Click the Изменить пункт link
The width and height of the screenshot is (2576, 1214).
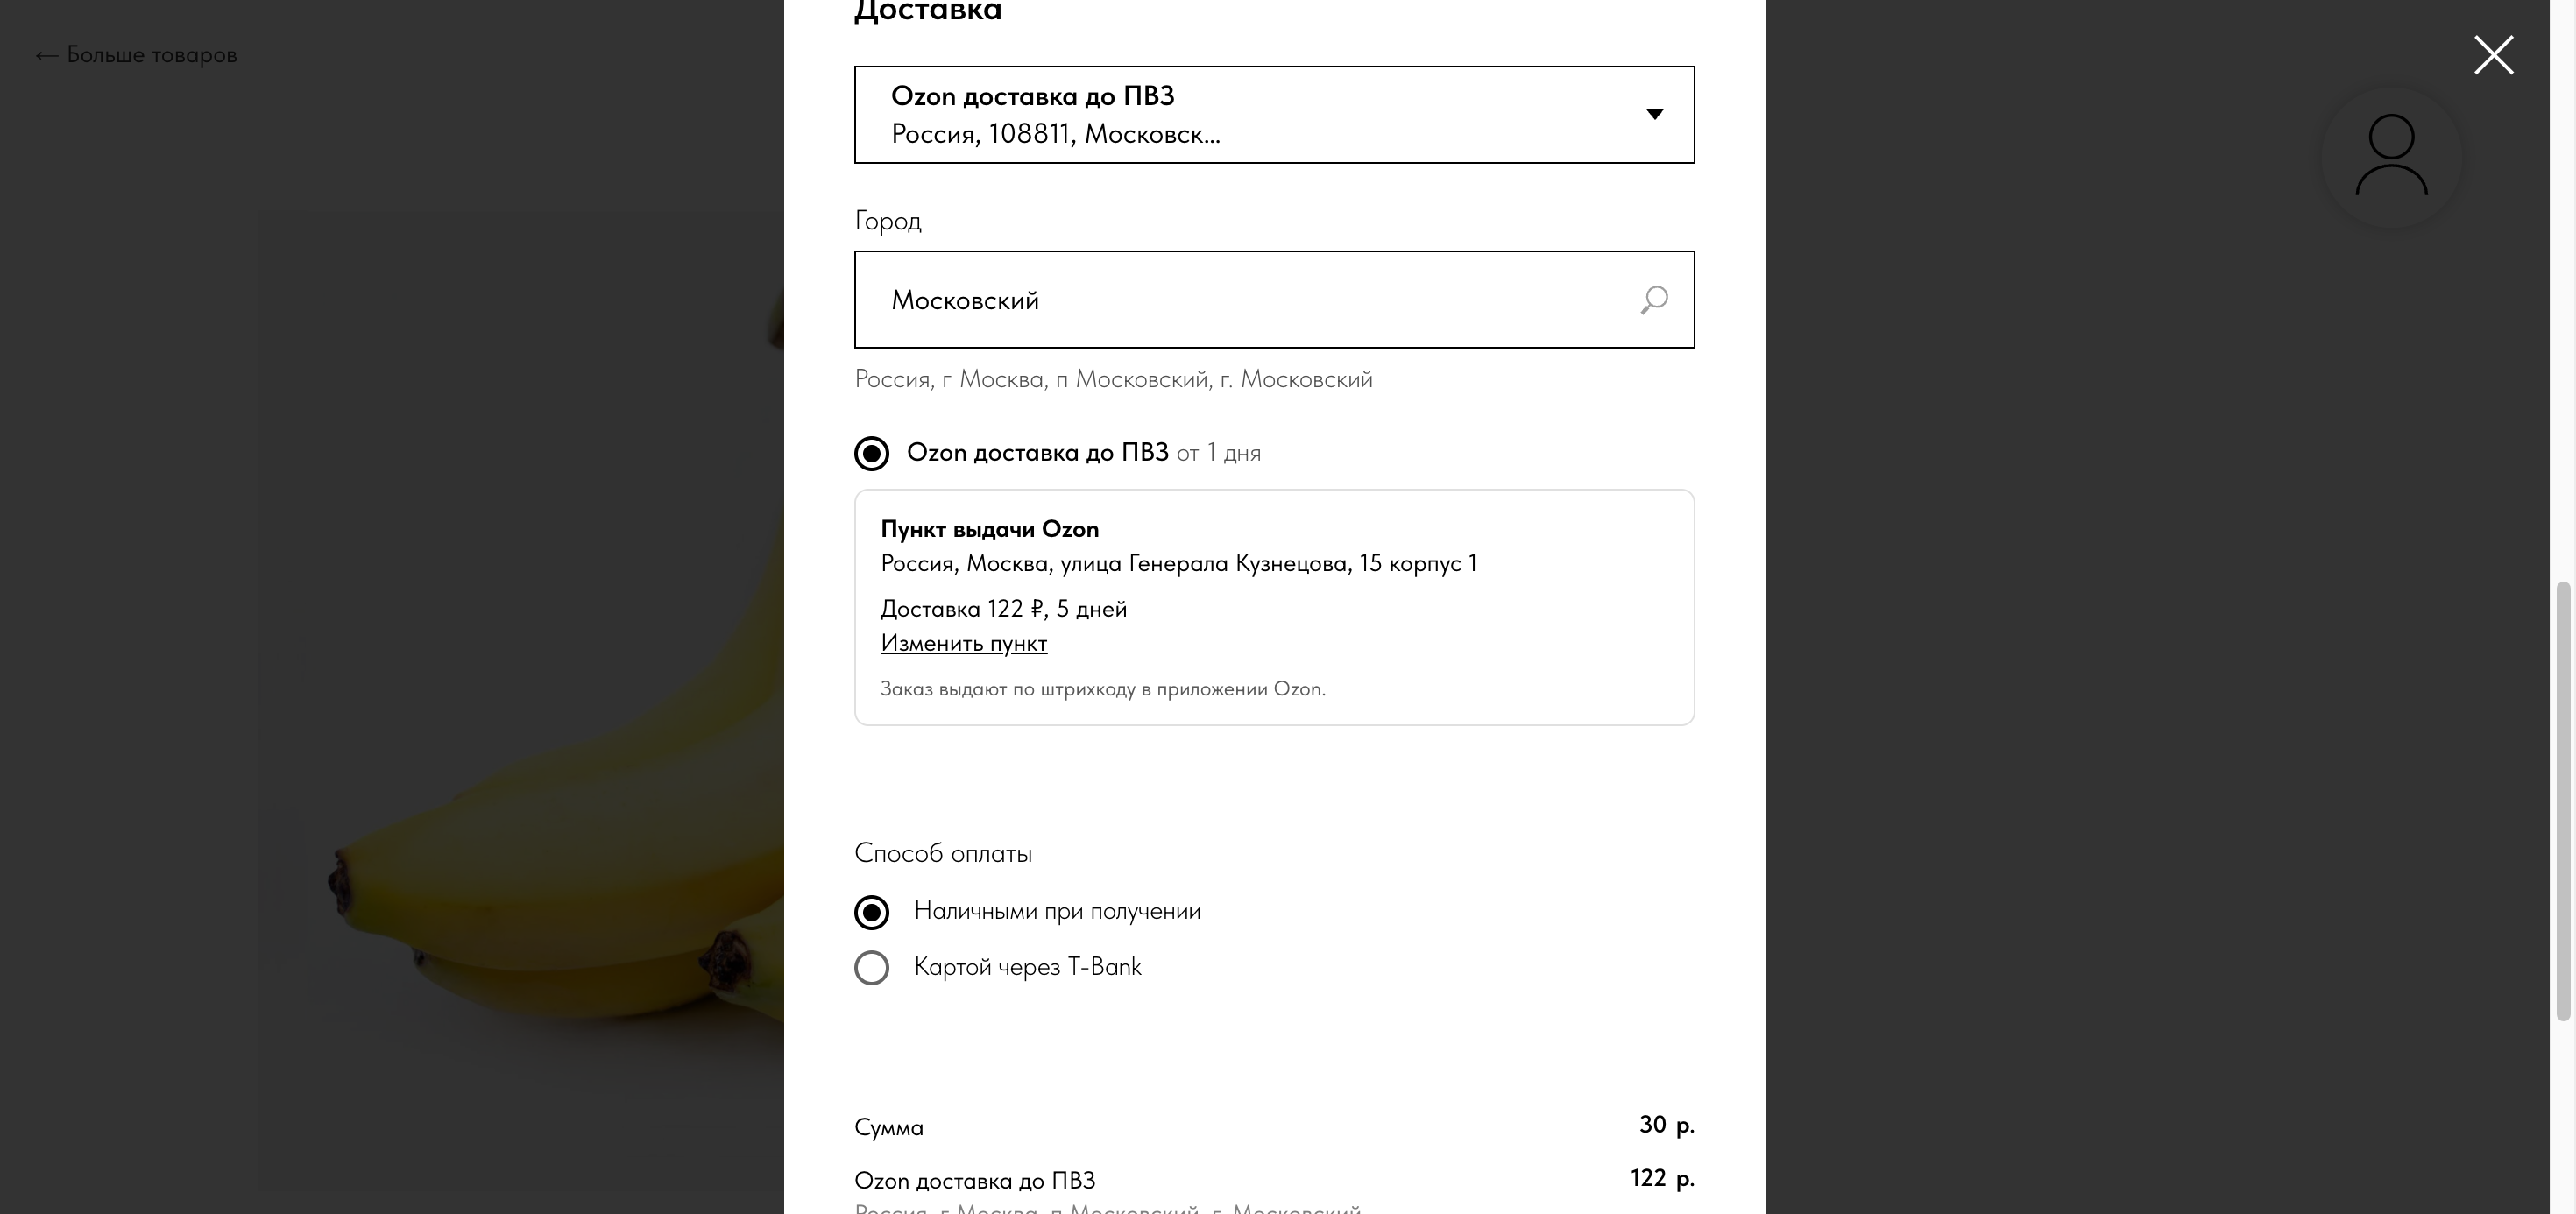pyautogui.click(x=964, y=643)
